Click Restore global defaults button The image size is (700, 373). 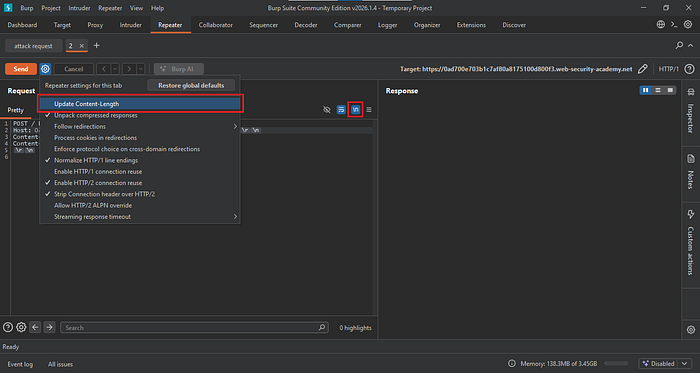tap(191, 85)
